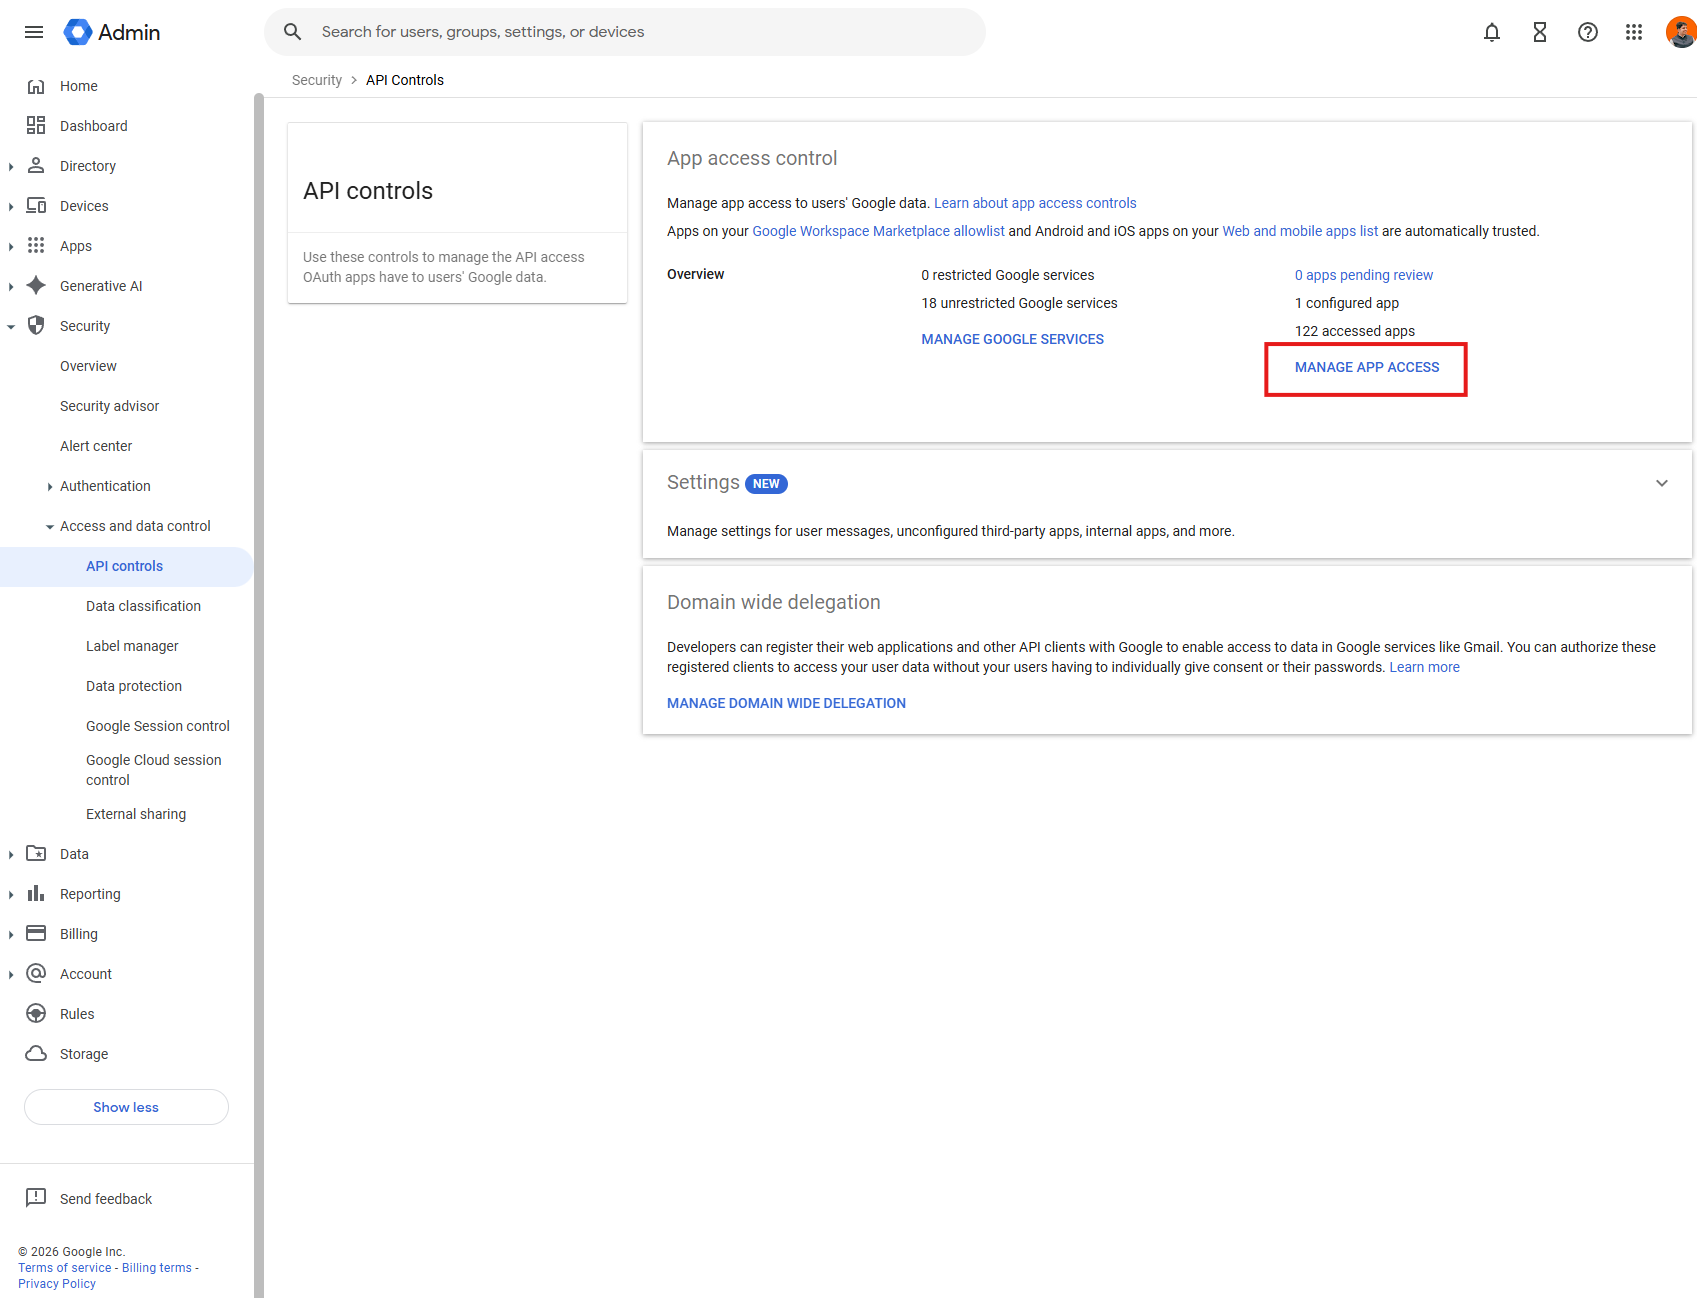
Task: Expand the Account section arrow
Action: point(11,975)
